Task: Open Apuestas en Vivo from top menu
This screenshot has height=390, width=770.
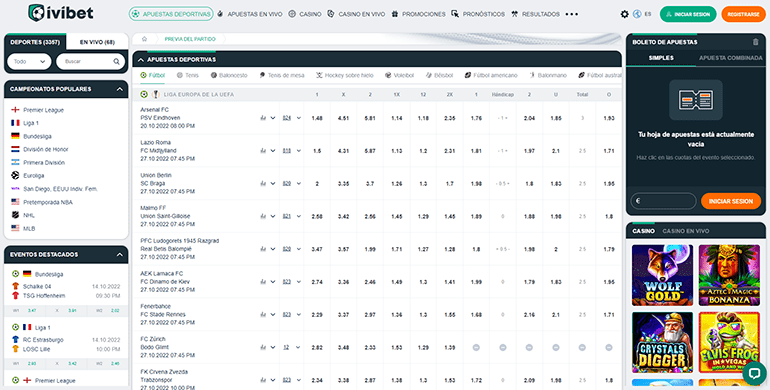Action: [x=250, y=14]
